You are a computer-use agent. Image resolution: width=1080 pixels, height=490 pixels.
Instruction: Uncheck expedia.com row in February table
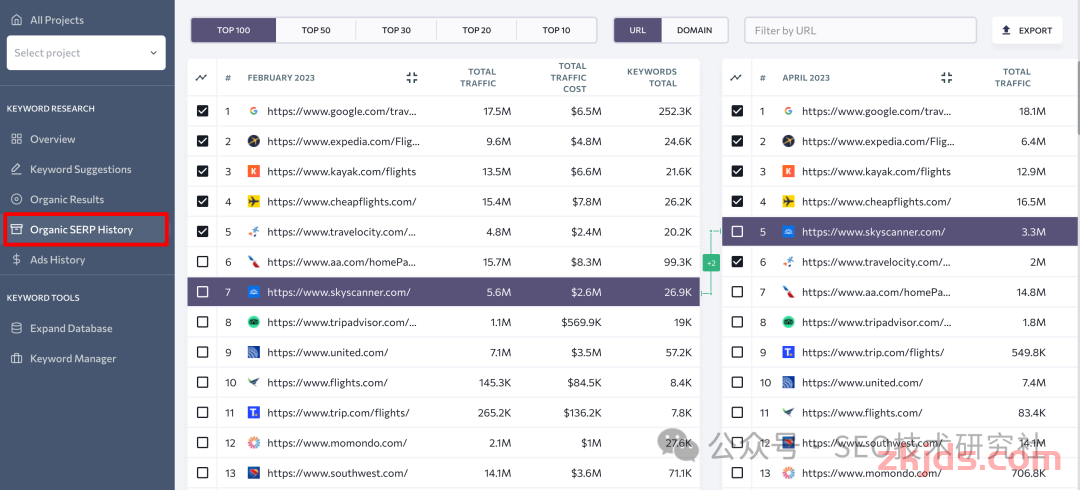click(202, 141)
